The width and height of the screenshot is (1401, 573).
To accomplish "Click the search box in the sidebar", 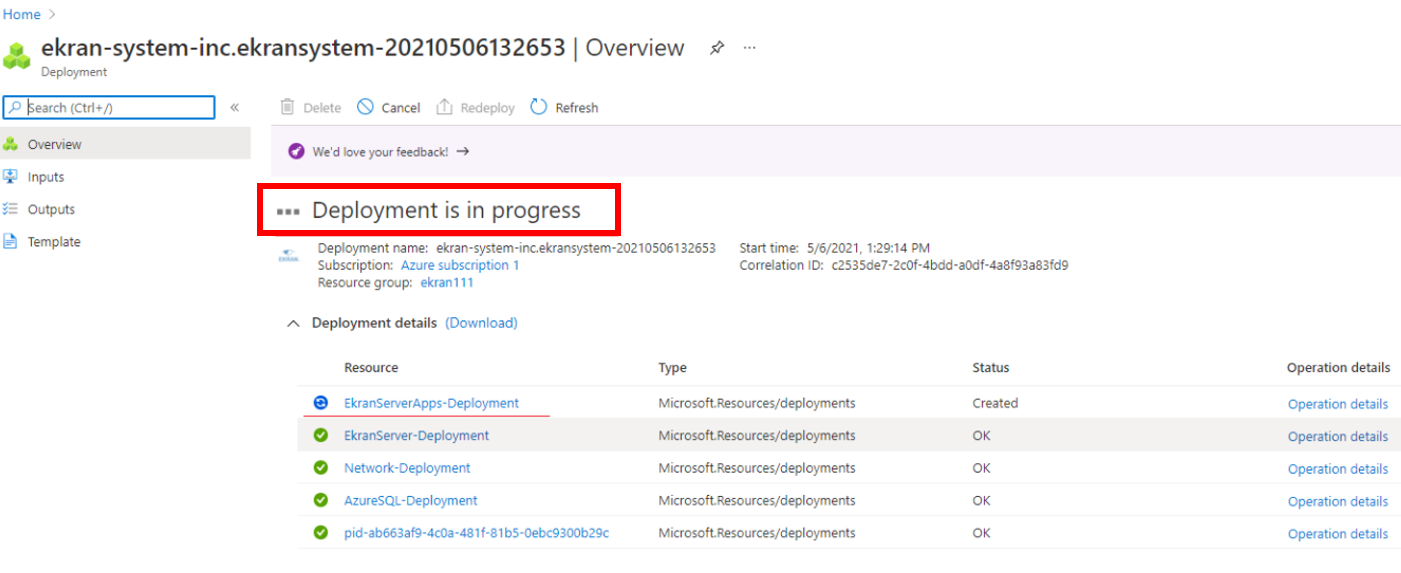I will click(118, 108).
